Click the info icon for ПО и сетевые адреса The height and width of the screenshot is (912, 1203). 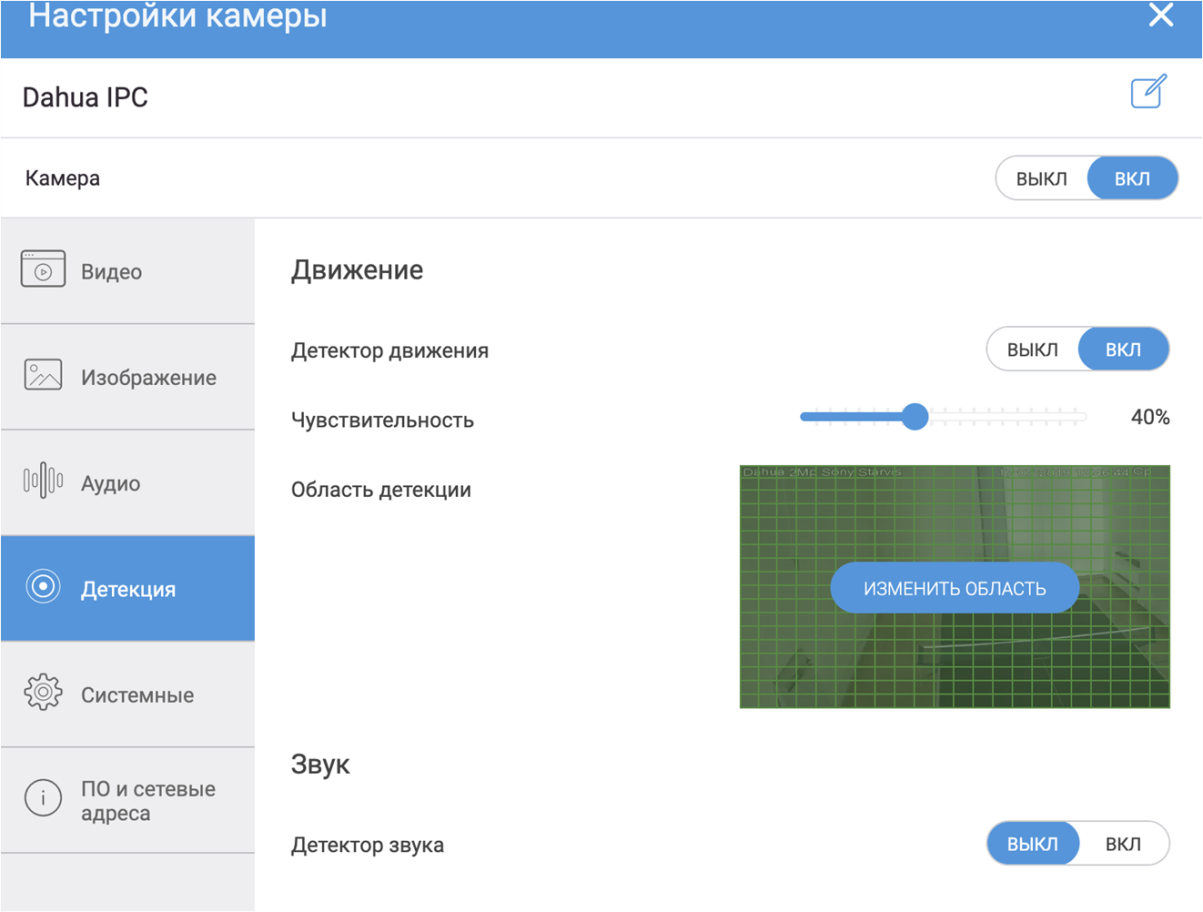(43, 799)
